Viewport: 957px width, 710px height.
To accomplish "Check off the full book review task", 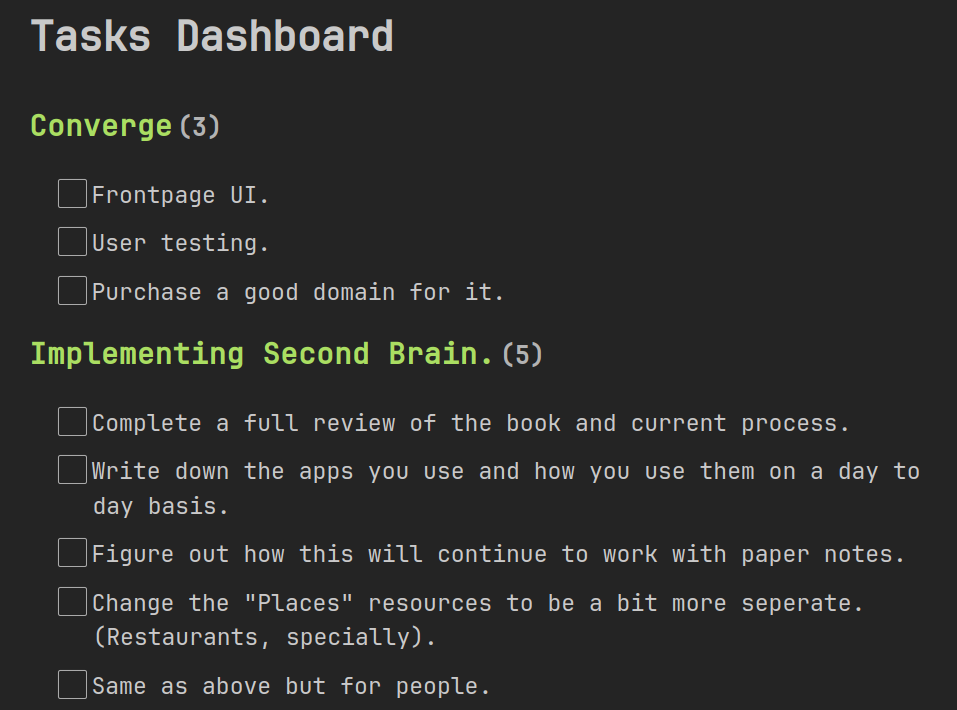I will click(x=72, y=422).
